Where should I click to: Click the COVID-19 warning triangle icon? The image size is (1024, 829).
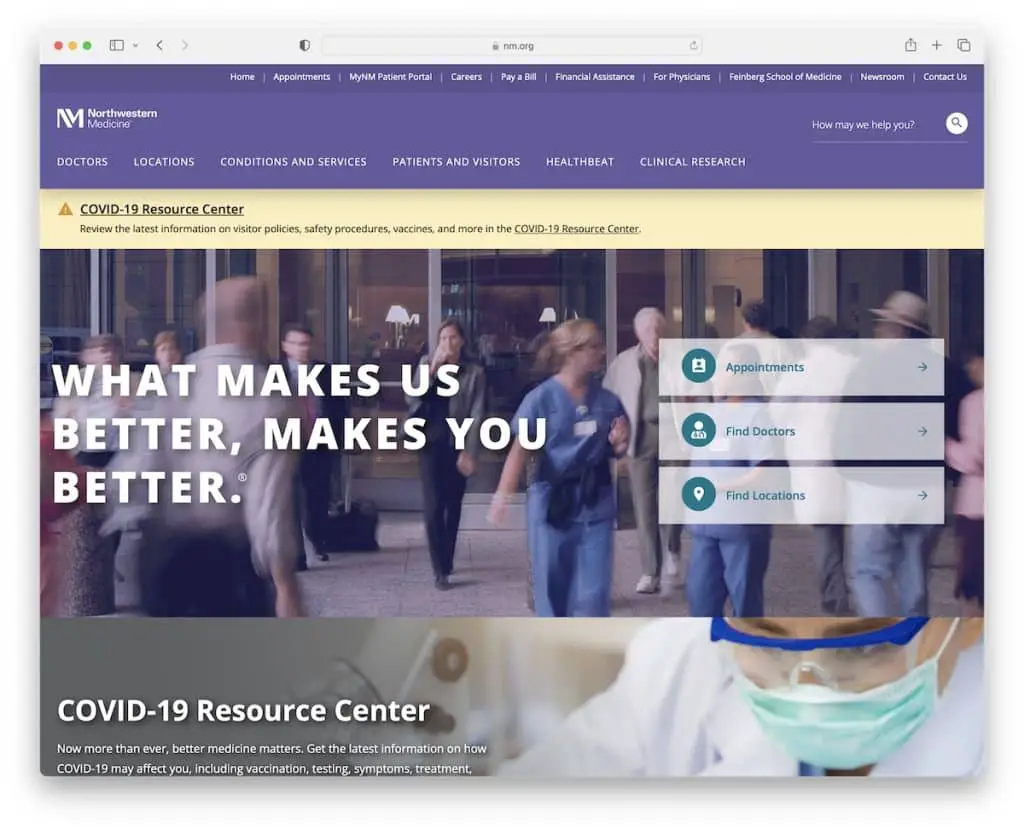65,209
